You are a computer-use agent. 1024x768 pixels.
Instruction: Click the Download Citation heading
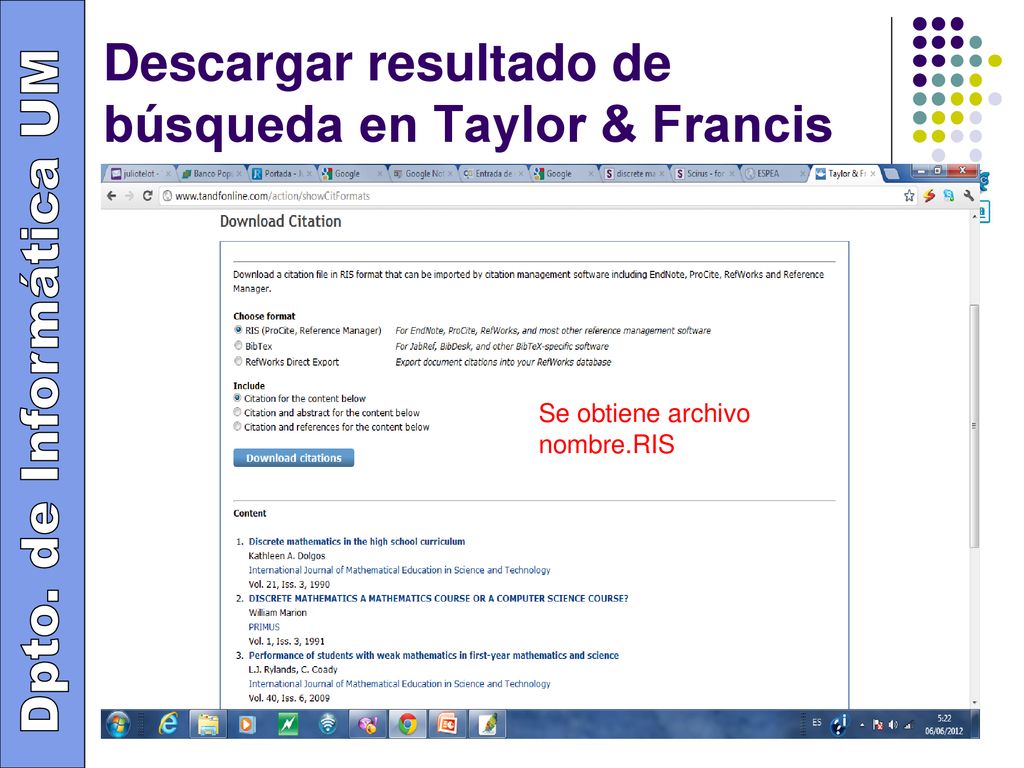pos(281,221)
